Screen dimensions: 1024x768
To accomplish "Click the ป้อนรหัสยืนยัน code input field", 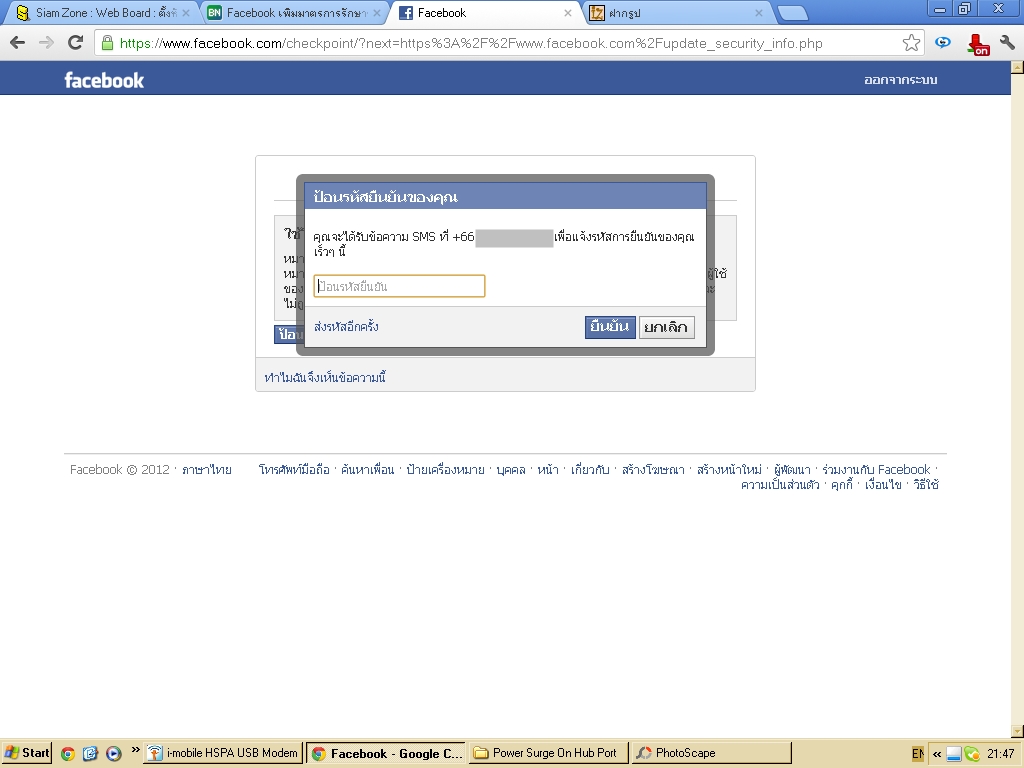I will point(399,286).
